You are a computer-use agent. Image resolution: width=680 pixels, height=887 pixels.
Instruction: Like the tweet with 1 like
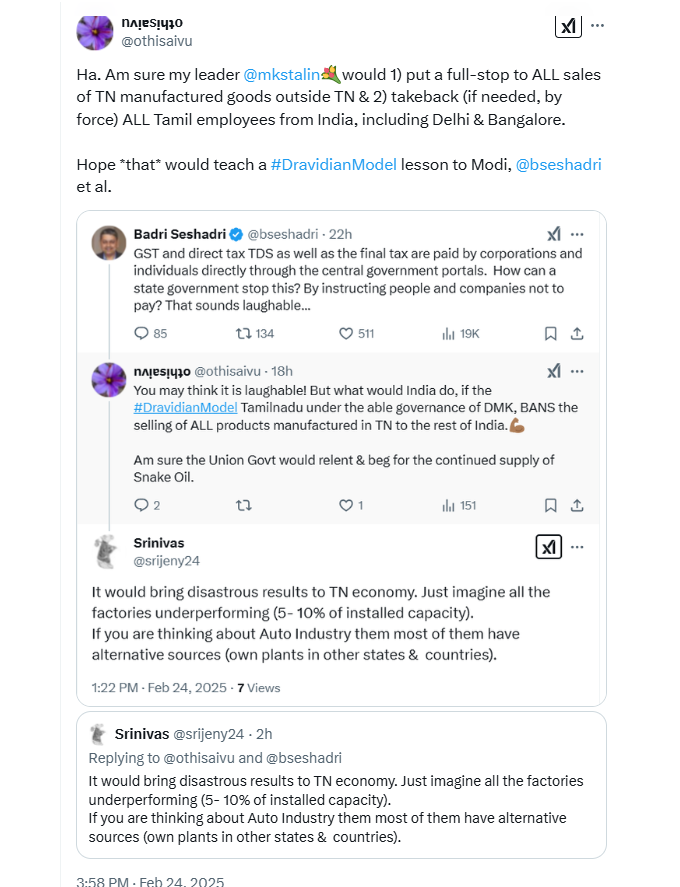[x=346, y=505]
